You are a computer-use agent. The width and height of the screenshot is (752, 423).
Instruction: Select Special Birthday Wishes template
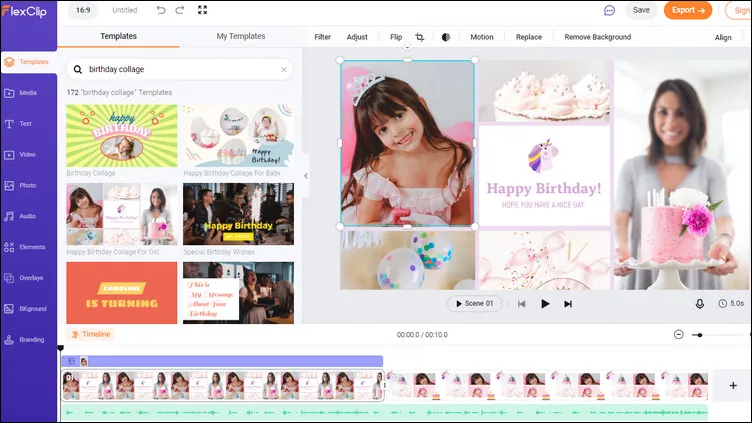[x=238, y=214]
